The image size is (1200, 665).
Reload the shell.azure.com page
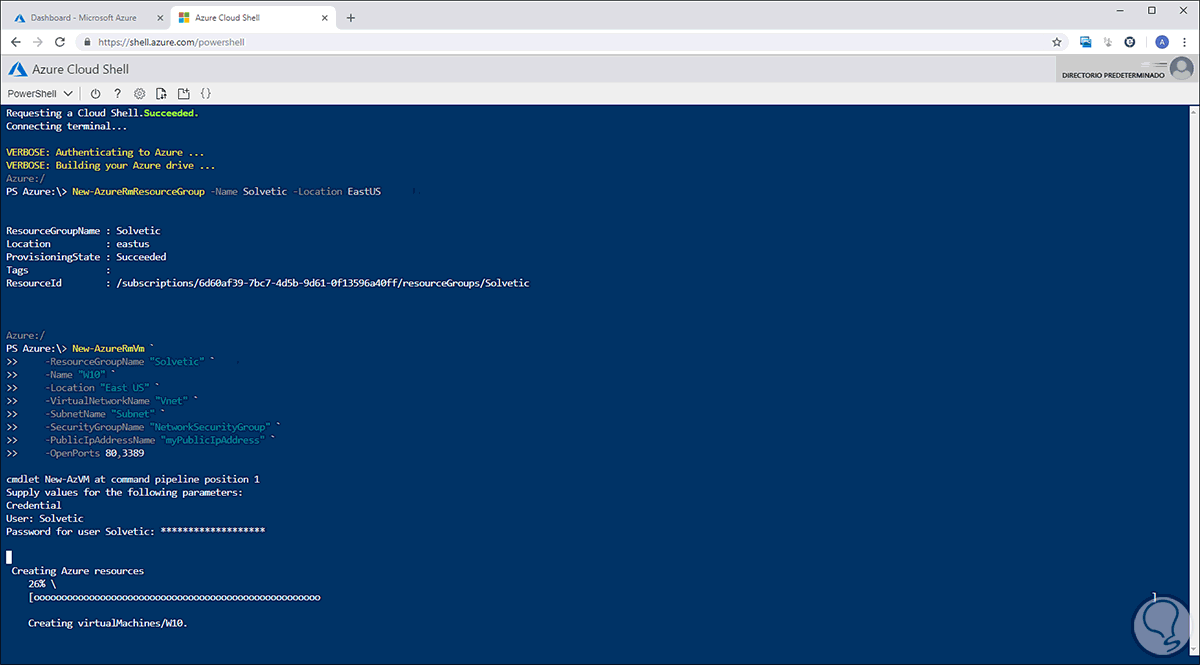(60, 42)
